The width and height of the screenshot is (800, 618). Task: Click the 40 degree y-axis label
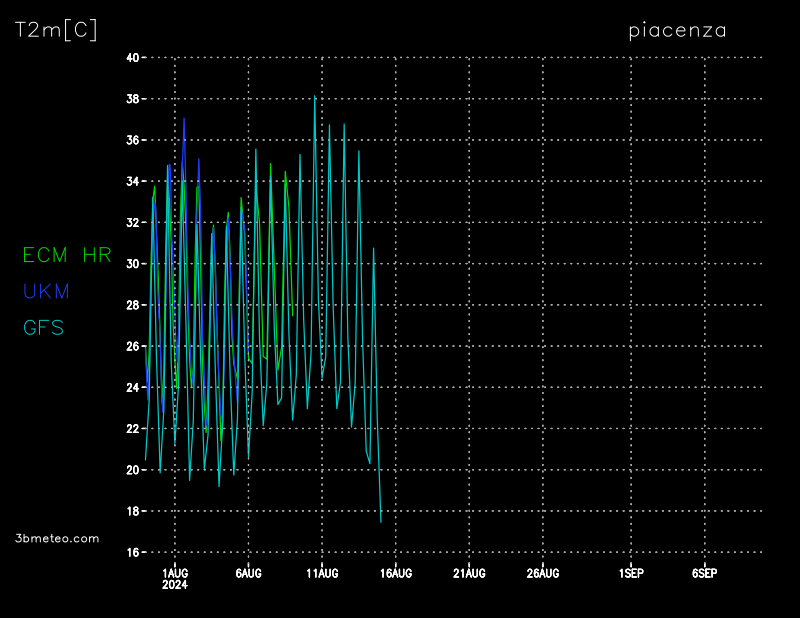pos(132,58)
